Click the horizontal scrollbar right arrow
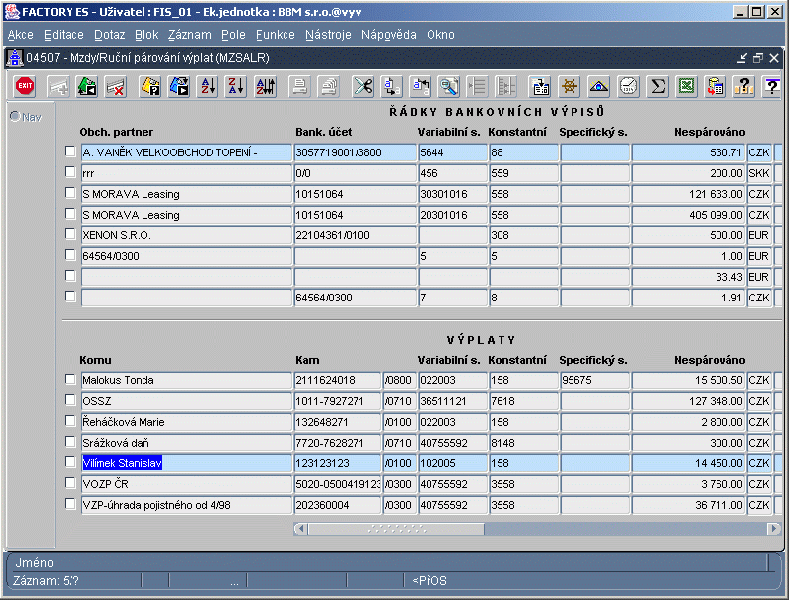Viewport: 789px width, 600px height. pyautogui.click(x=772, y=528)
